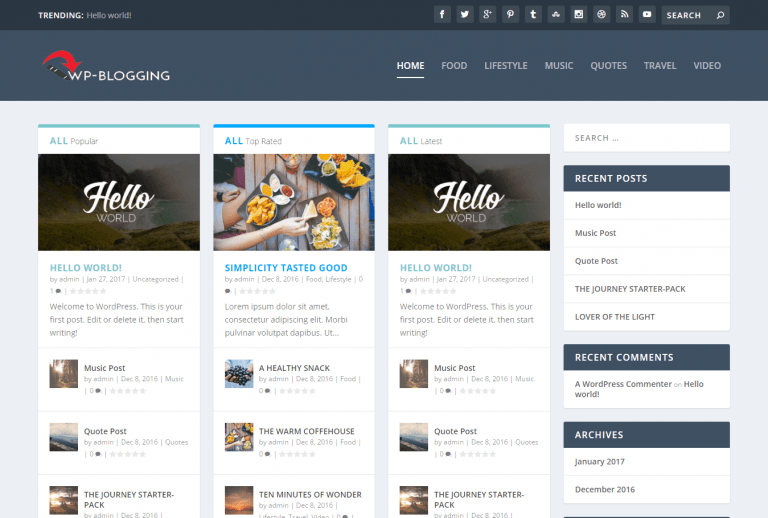The height and width of the screenshot is (518, 768).
Task: Click star rating for The Warm Coffeehouse
Action: point(297,454)
